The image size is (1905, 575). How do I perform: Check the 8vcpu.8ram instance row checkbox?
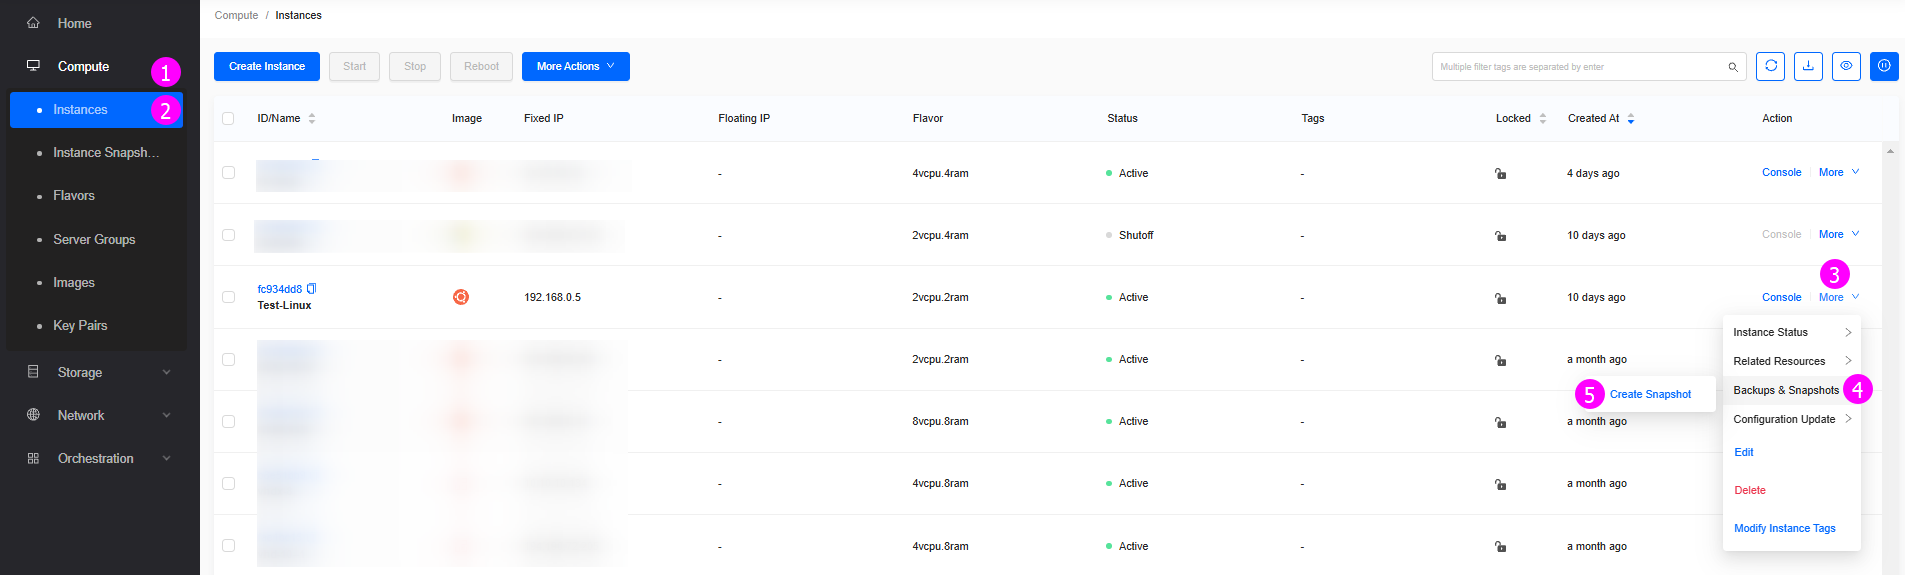228,421
